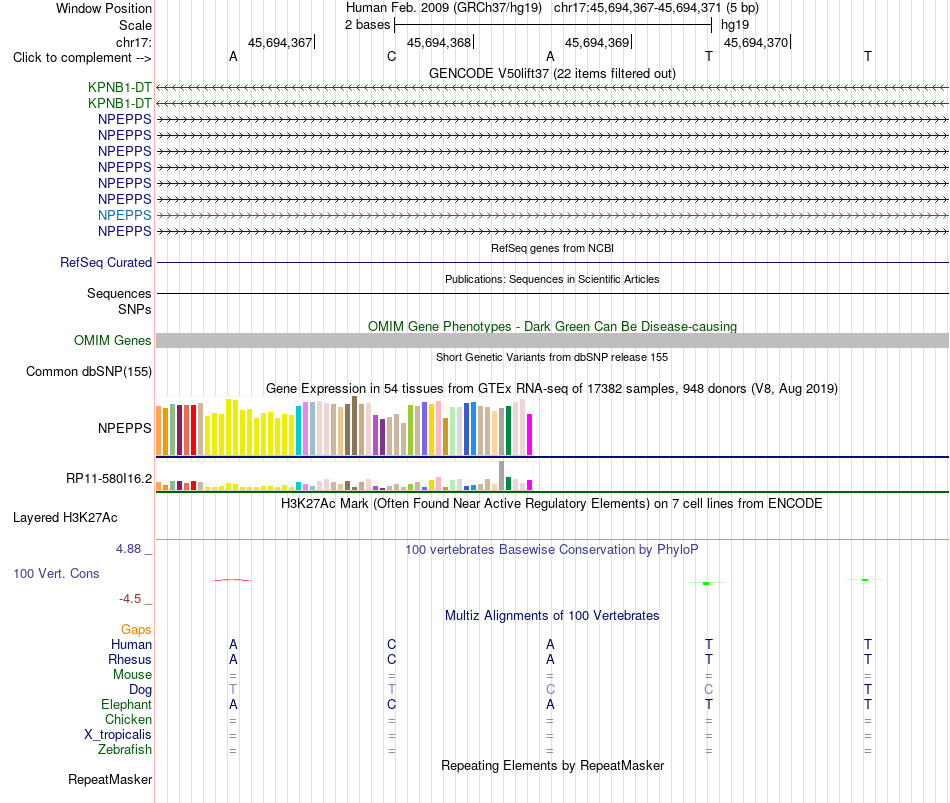Click the 4.88 upper PhyloP scale value

click(x=128, y=548)
